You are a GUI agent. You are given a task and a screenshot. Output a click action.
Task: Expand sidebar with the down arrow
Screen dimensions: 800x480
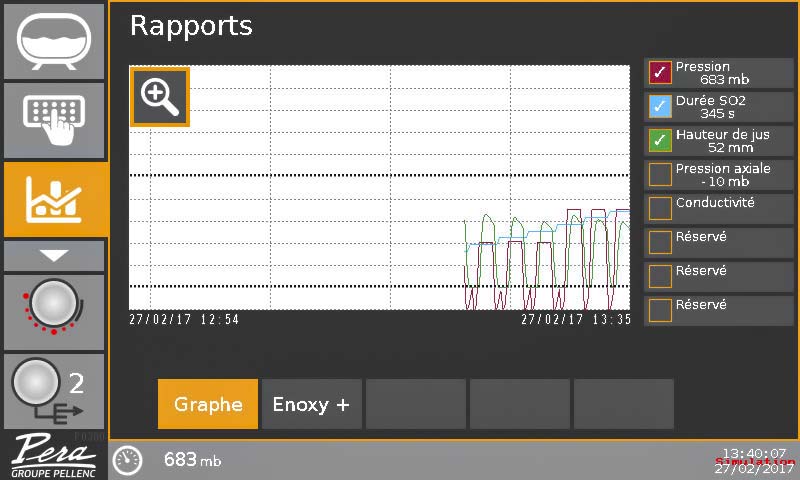[54, 256]
